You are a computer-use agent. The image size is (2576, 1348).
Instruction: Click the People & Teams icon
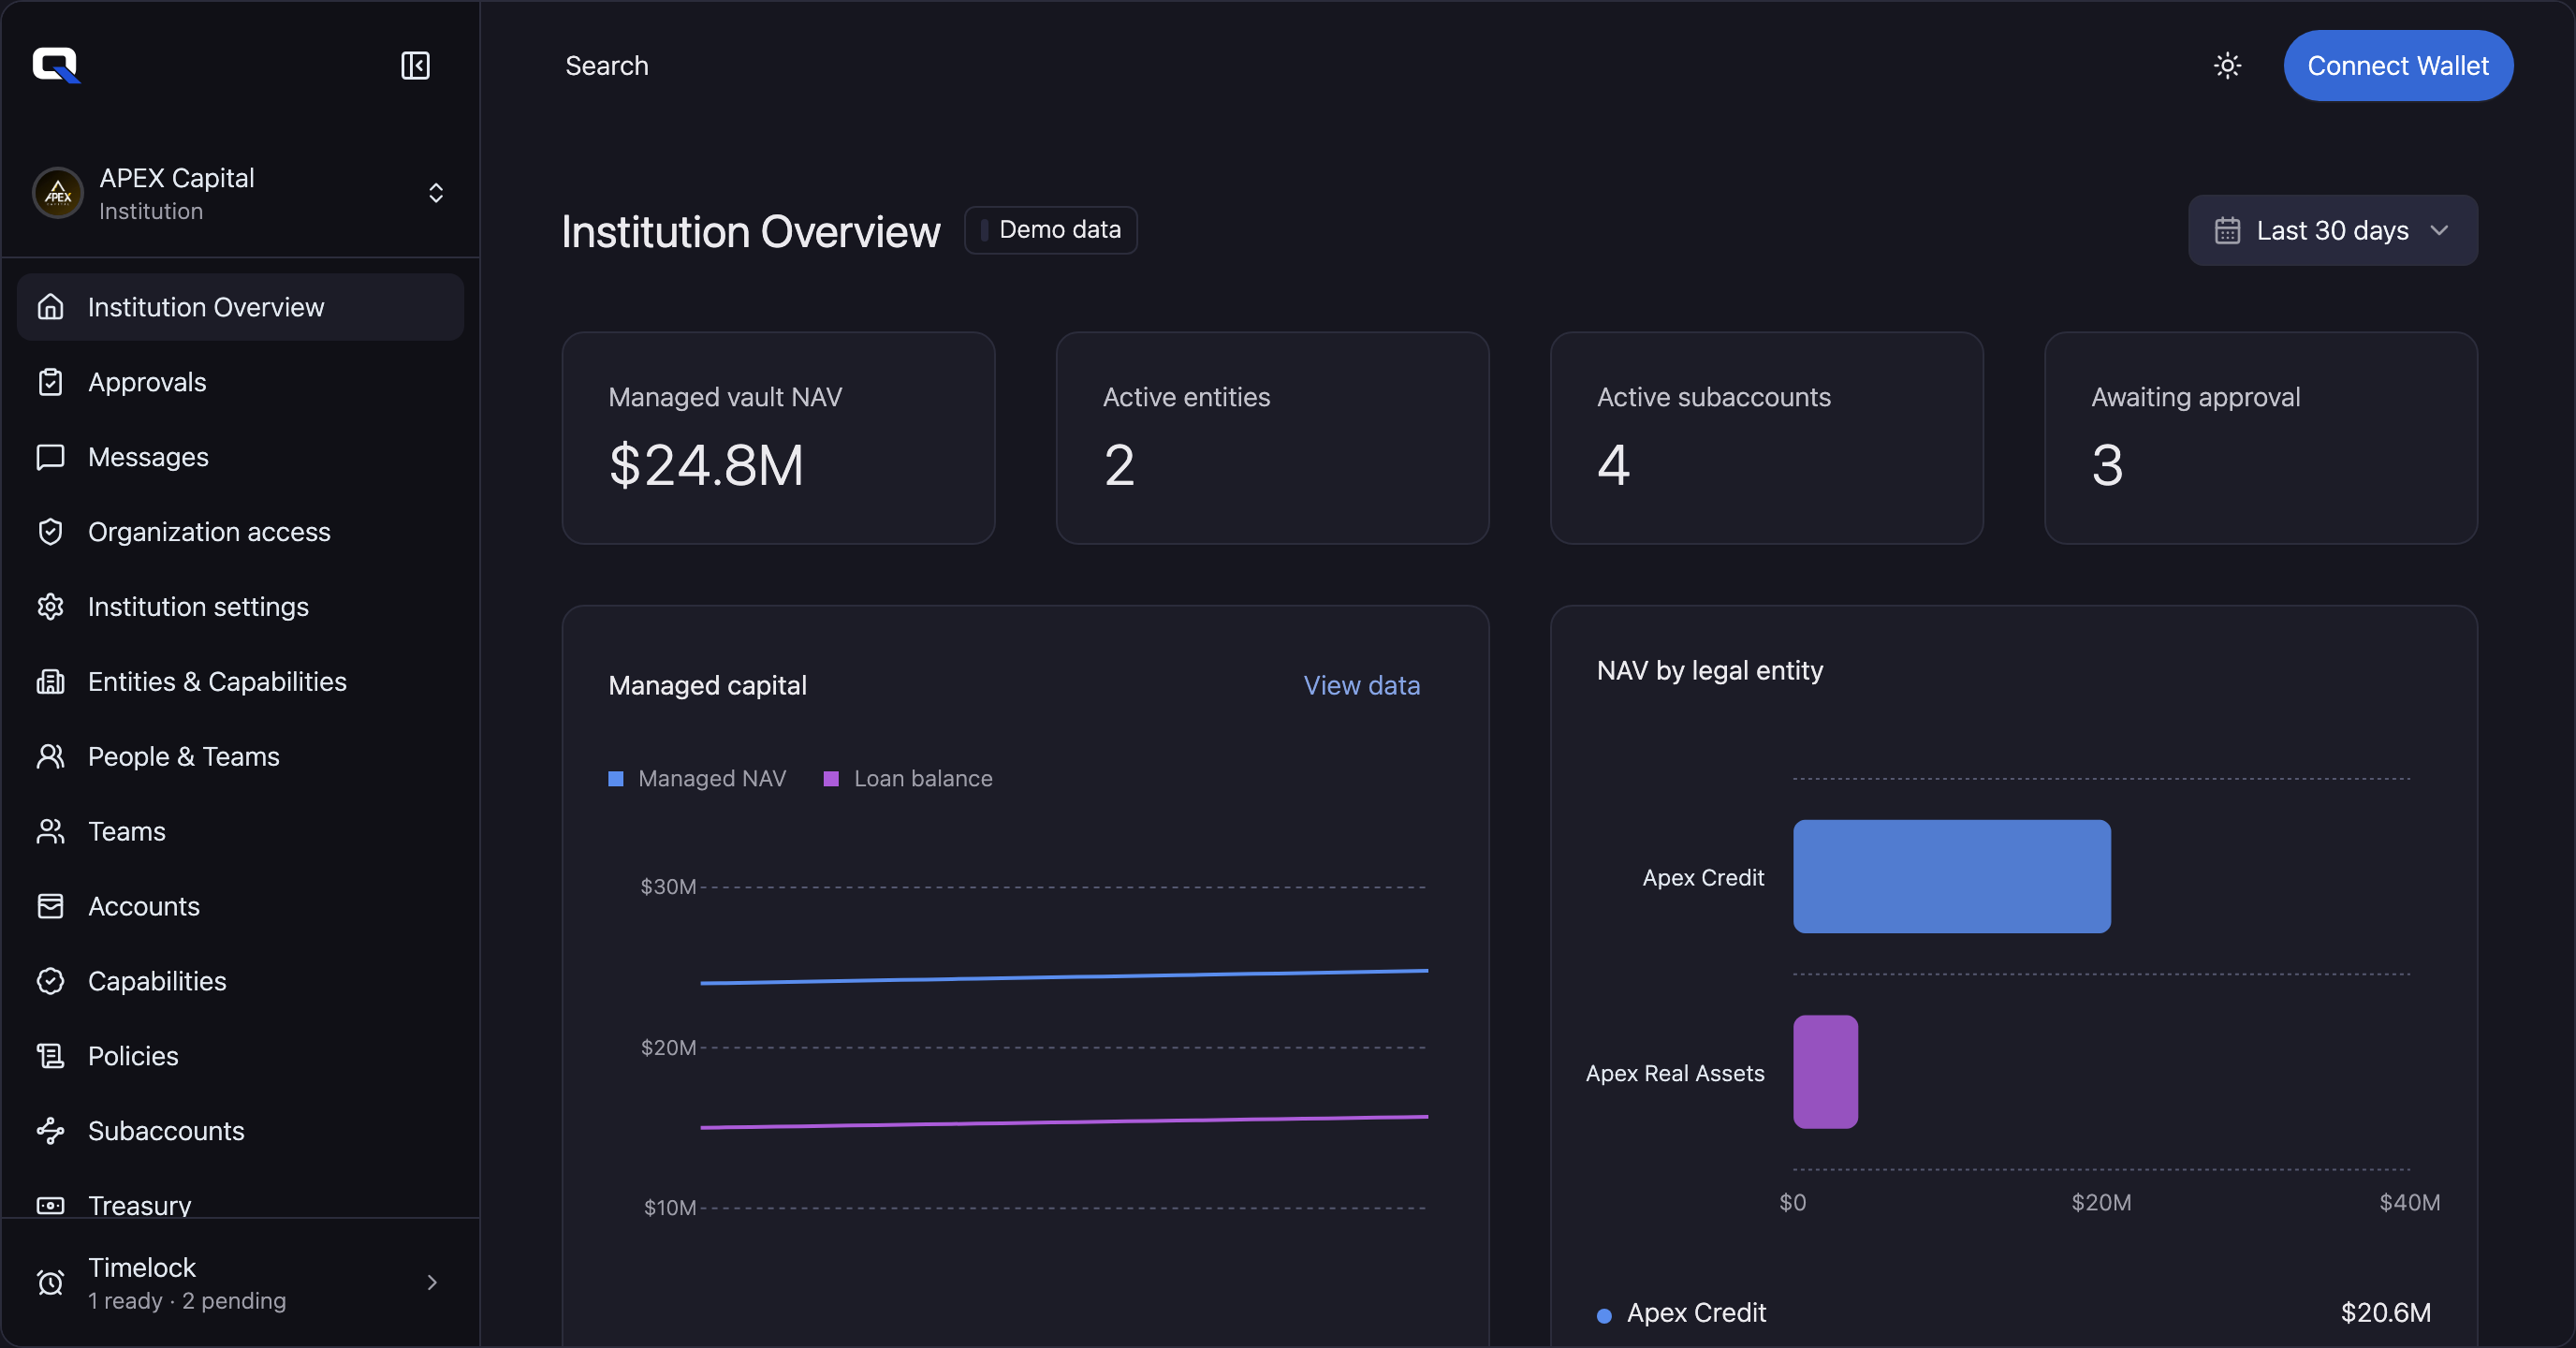click(x=50, y=757)
